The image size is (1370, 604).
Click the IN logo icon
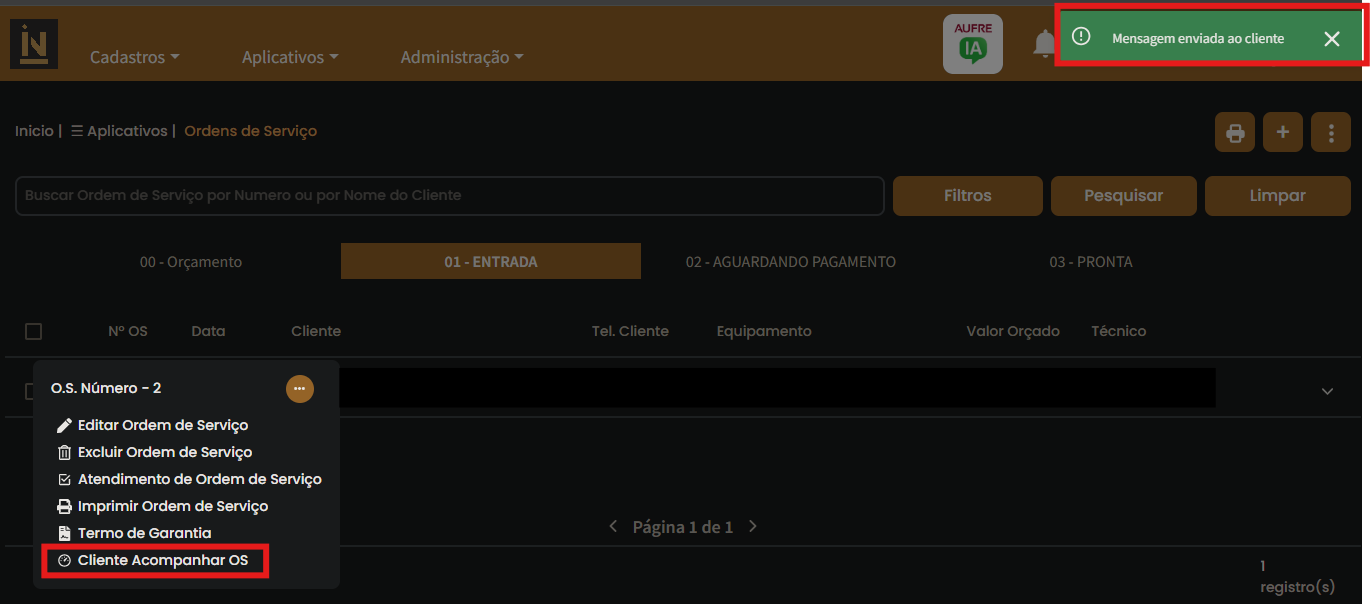coord(34,45)
